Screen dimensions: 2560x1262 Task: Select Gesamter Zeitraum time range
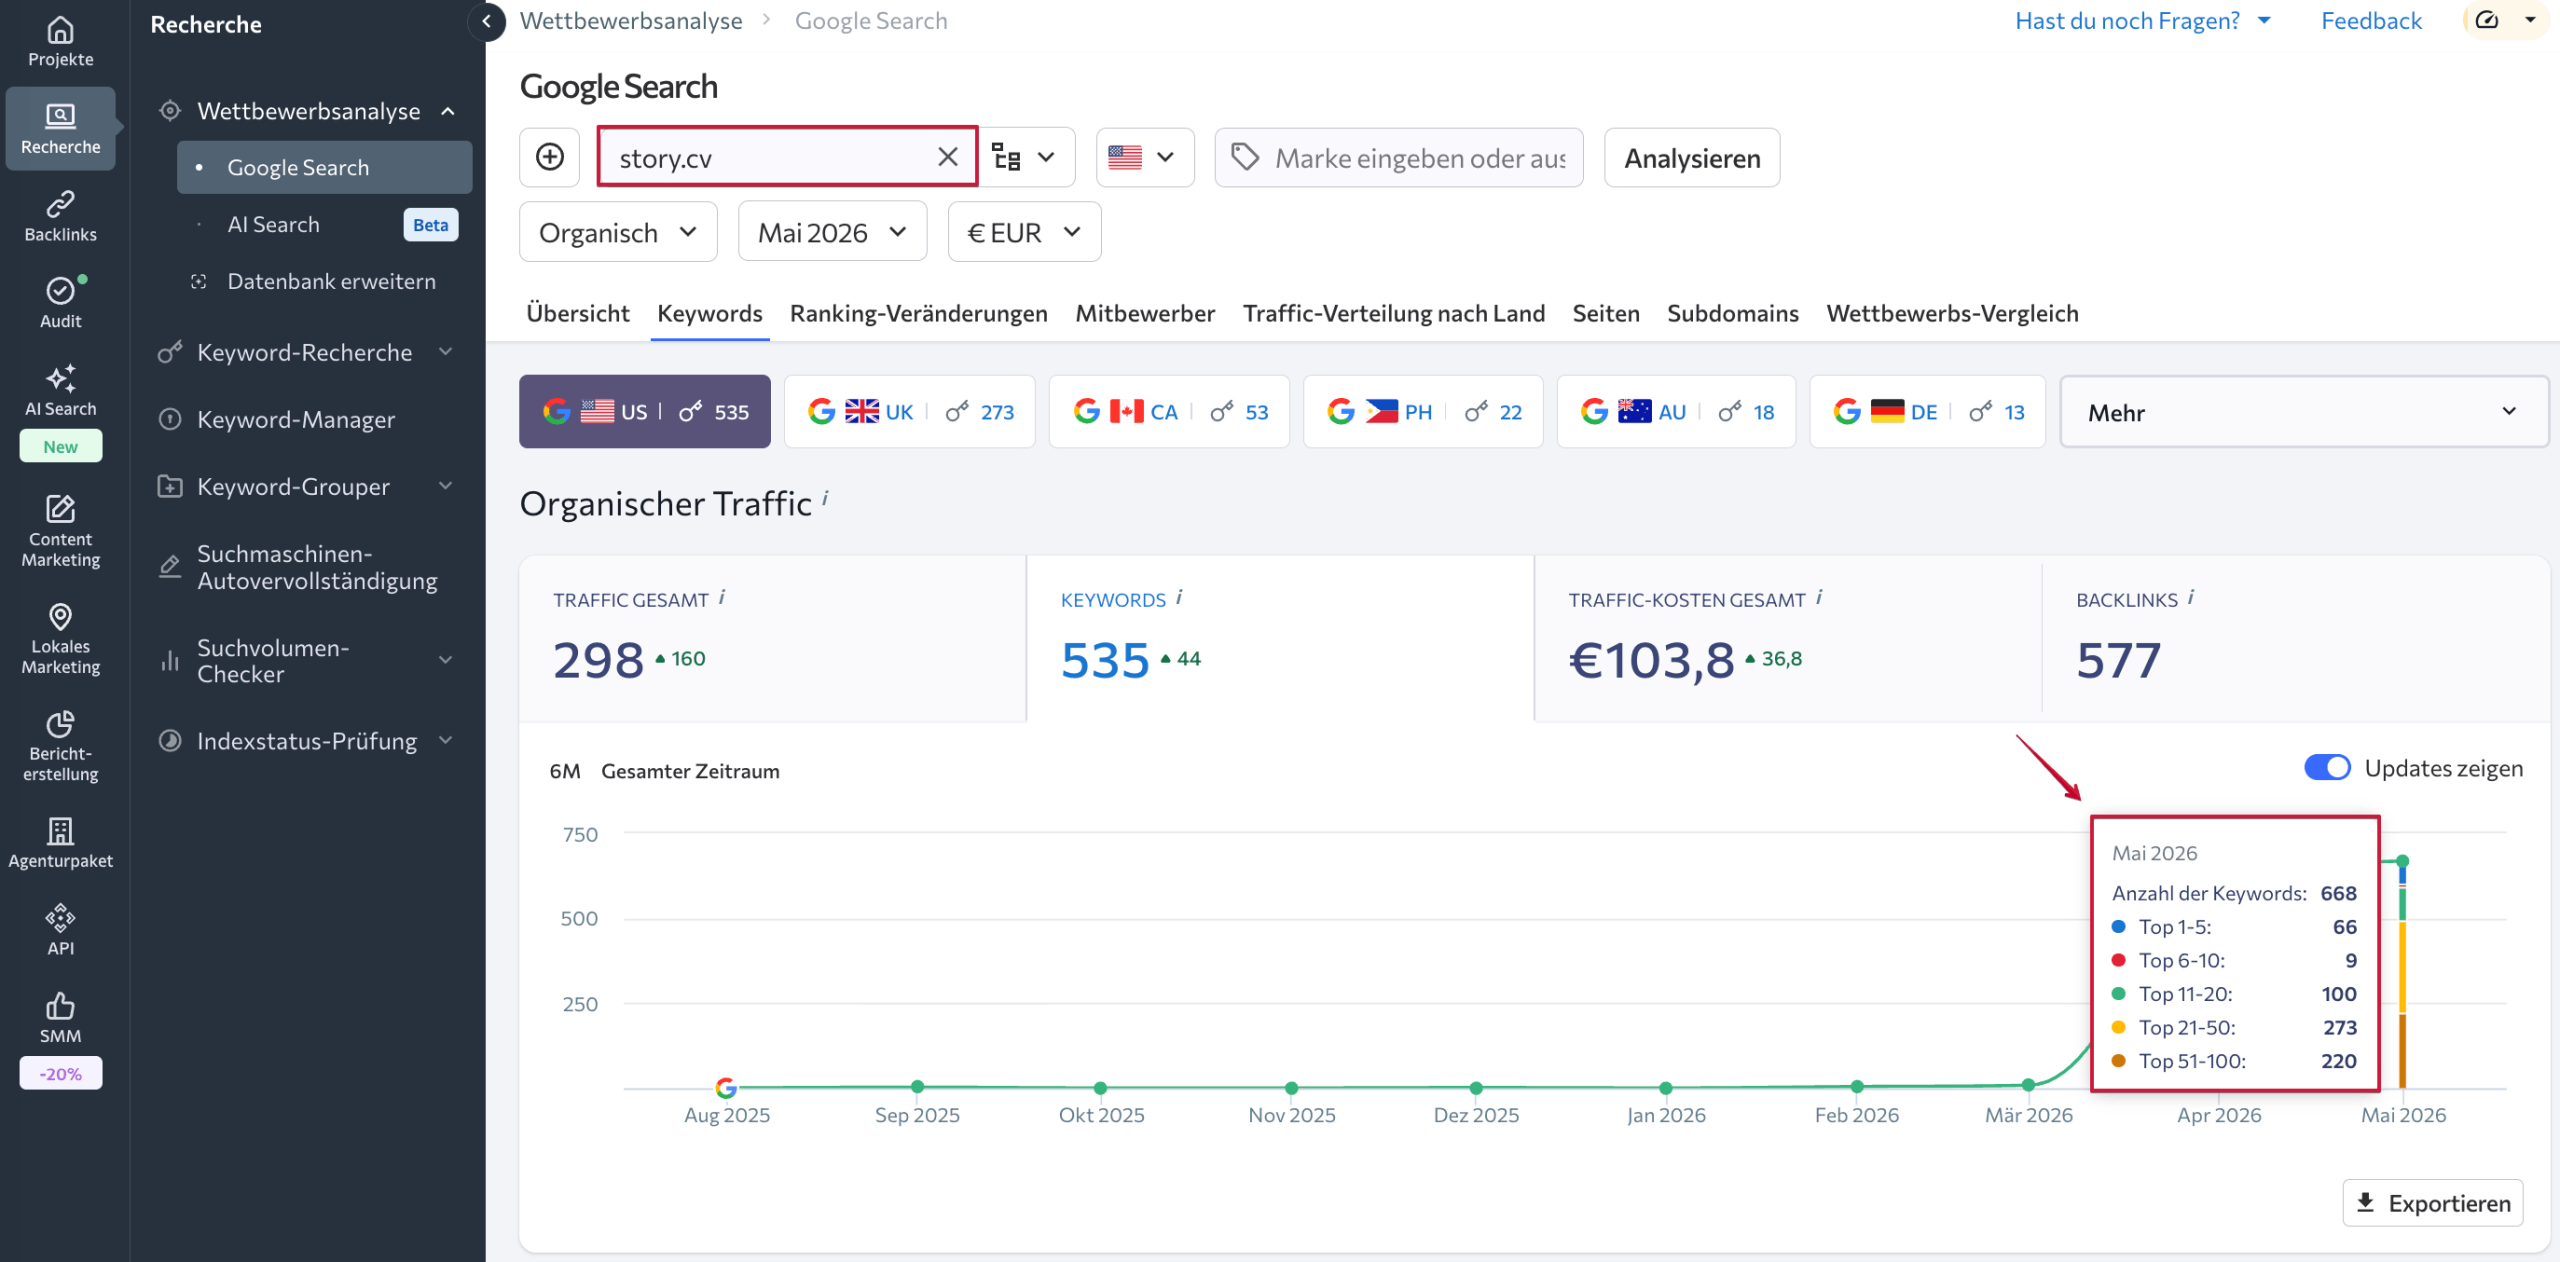point(690,770)
